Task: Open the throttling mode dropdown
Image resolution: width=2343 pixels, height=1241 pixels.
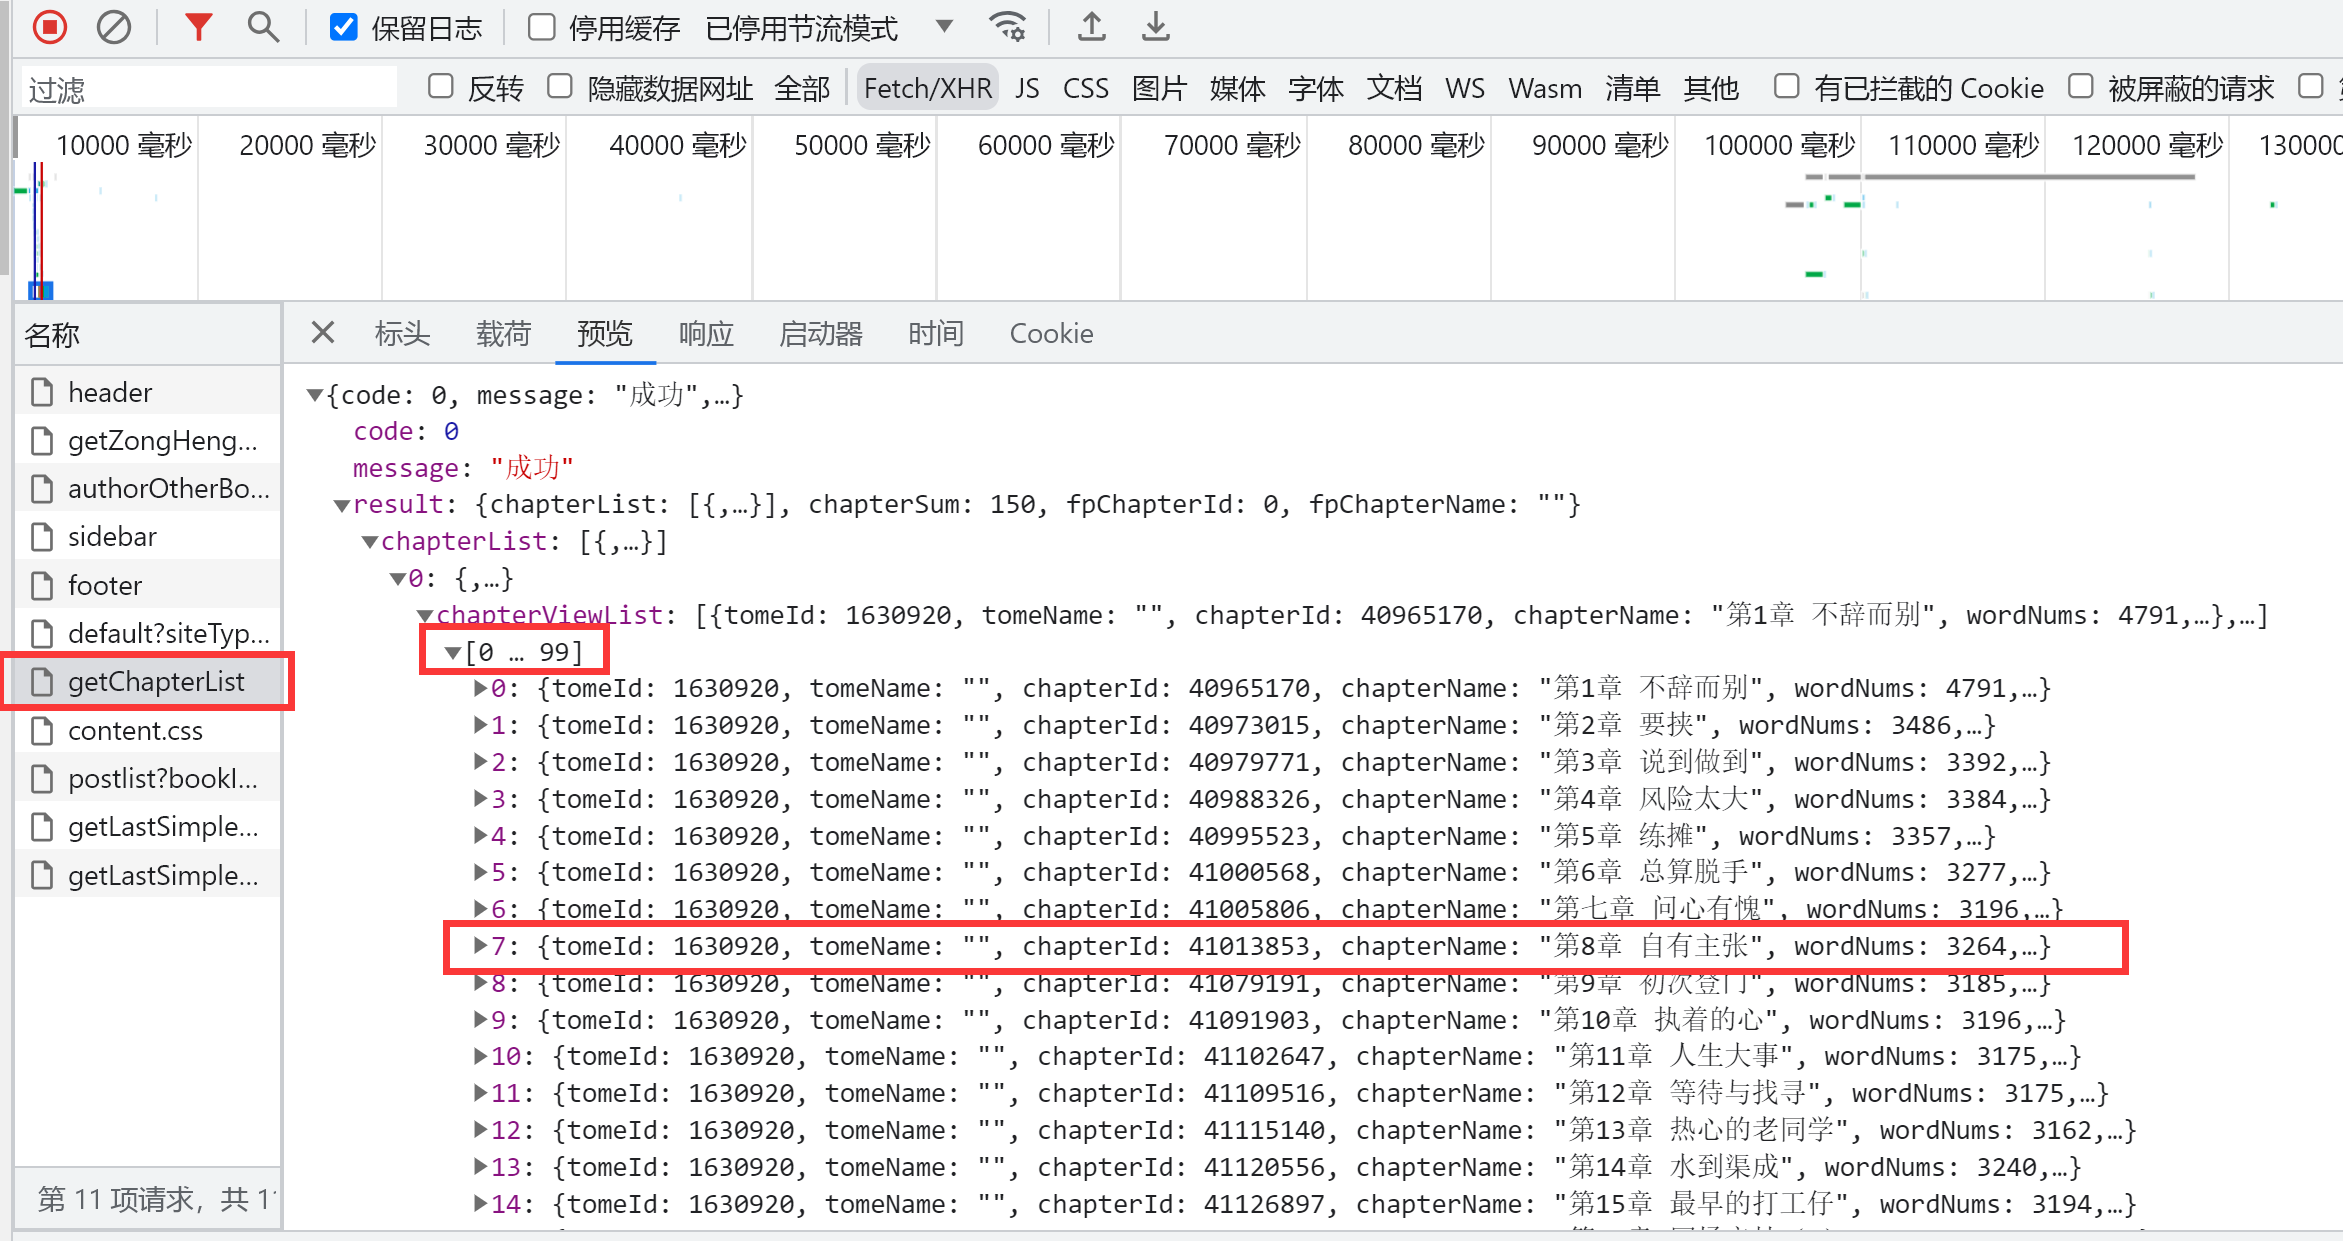Action: 943,27
